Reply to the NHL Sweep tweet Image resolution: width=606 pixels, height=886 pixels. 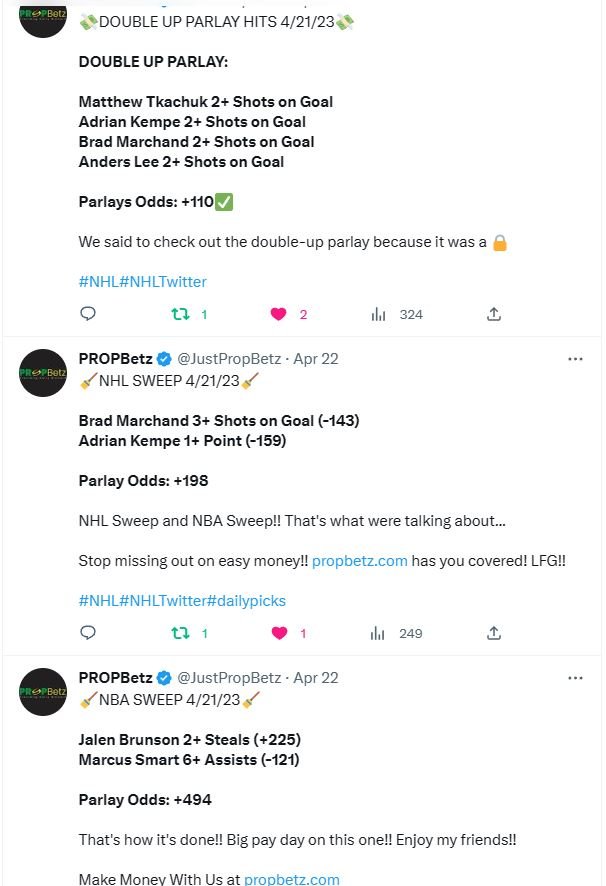pyautogui.click(x=88, y=633)
